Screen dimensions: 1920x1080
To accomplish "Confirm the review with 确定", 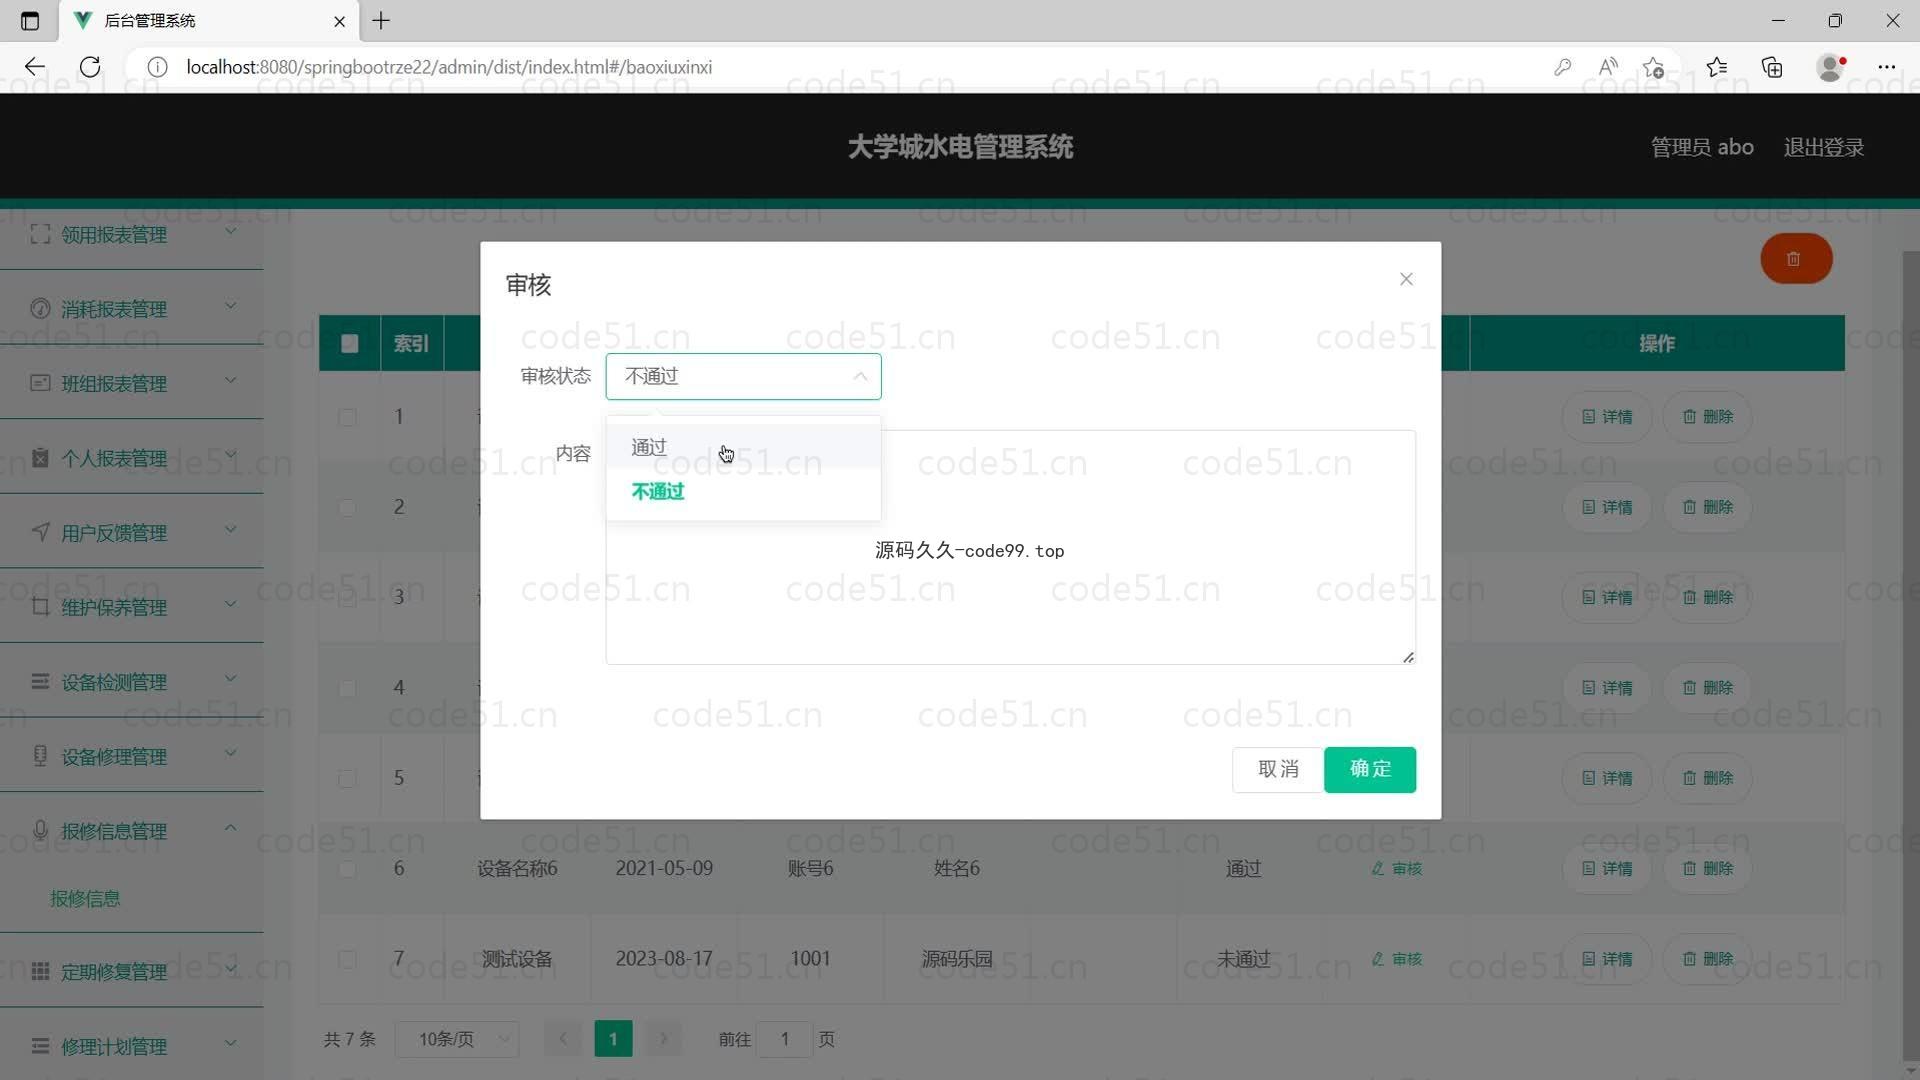I will 1370,769.
